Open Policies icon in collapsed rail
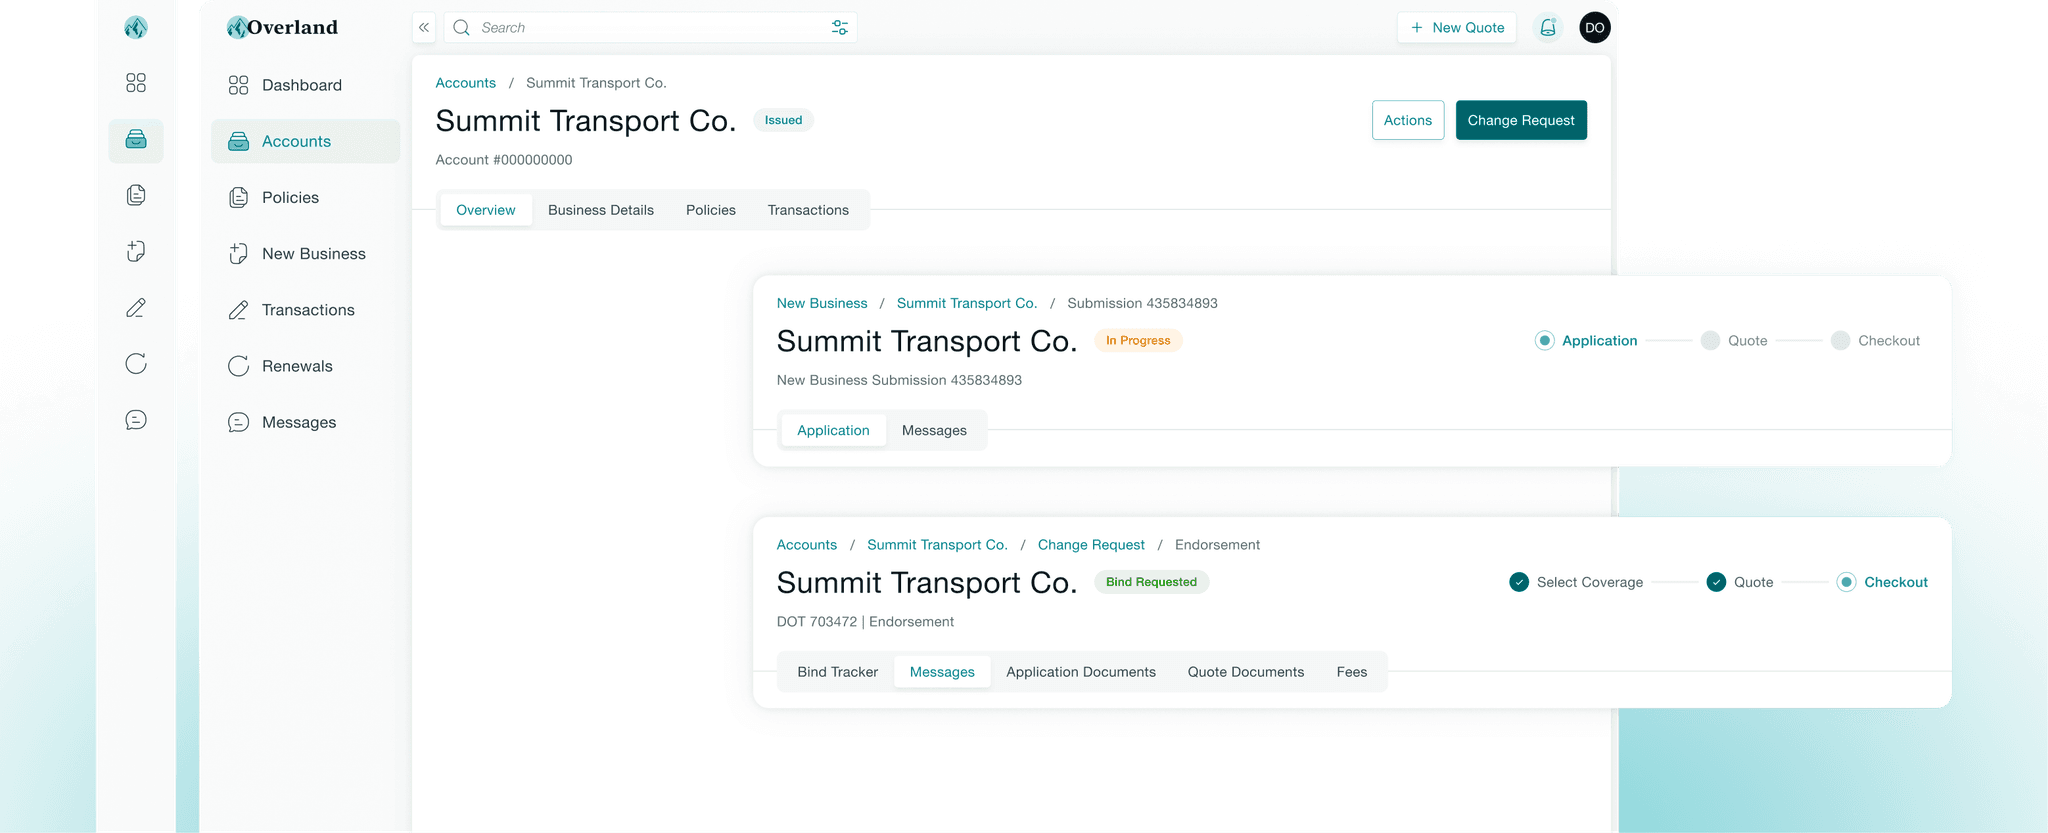 136,195
